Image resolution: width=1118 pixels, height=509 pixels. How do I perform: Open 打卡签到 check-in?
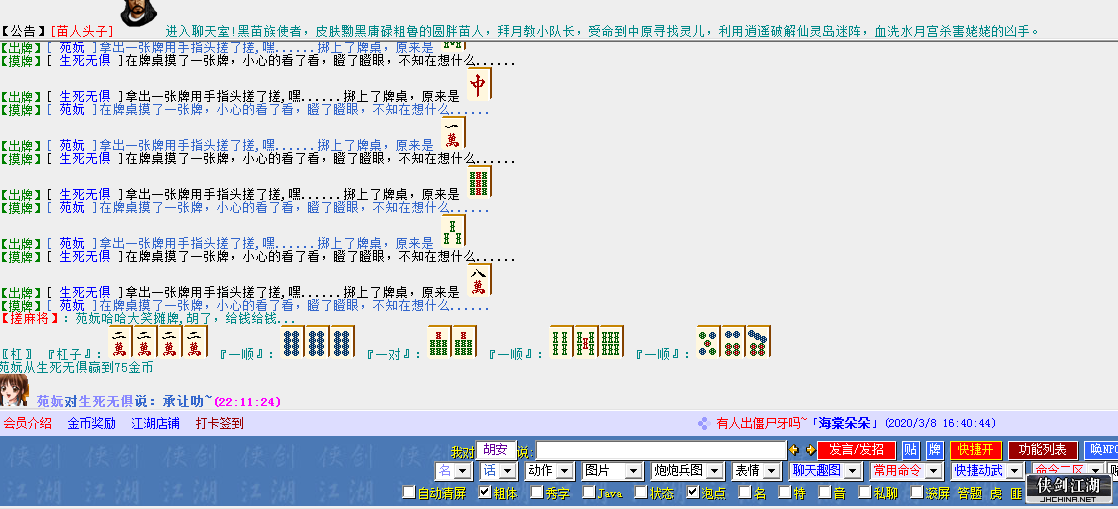(x=220, y=423)
